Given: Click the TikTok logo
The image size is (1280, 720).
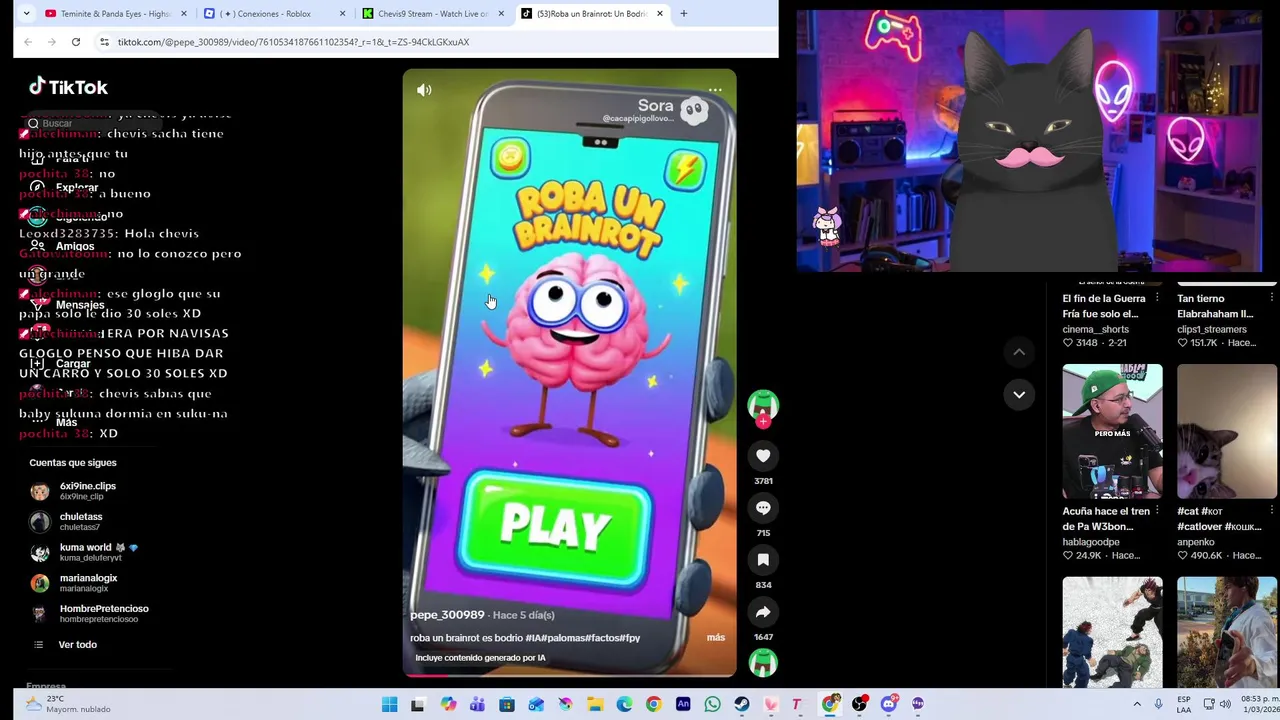Looking at the screenshot, I should tap(68, 87).
